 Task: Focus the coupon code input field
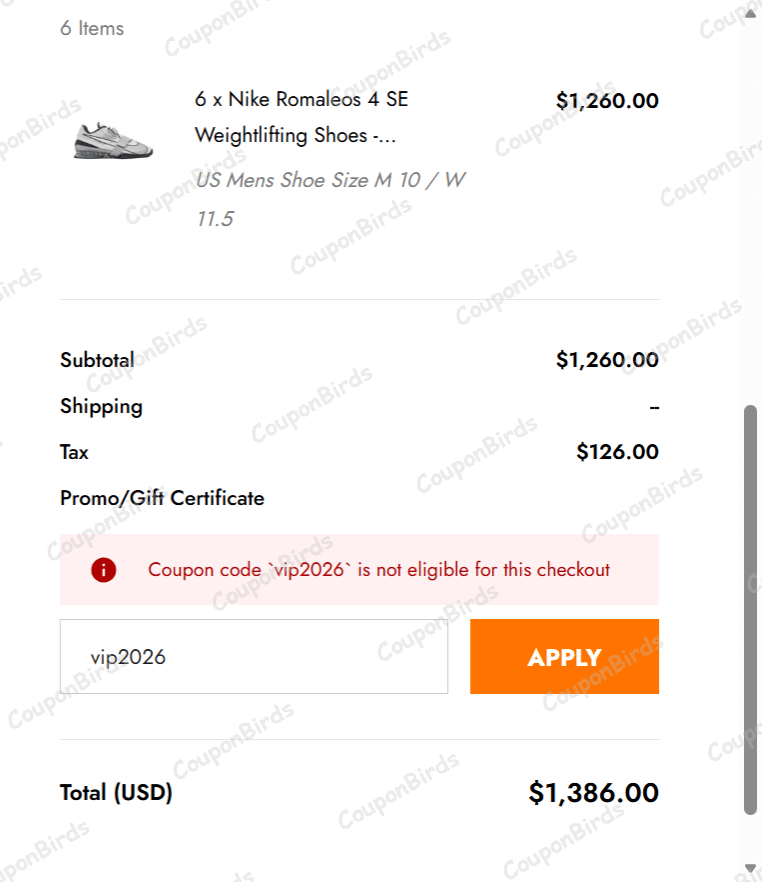point(254,657)
